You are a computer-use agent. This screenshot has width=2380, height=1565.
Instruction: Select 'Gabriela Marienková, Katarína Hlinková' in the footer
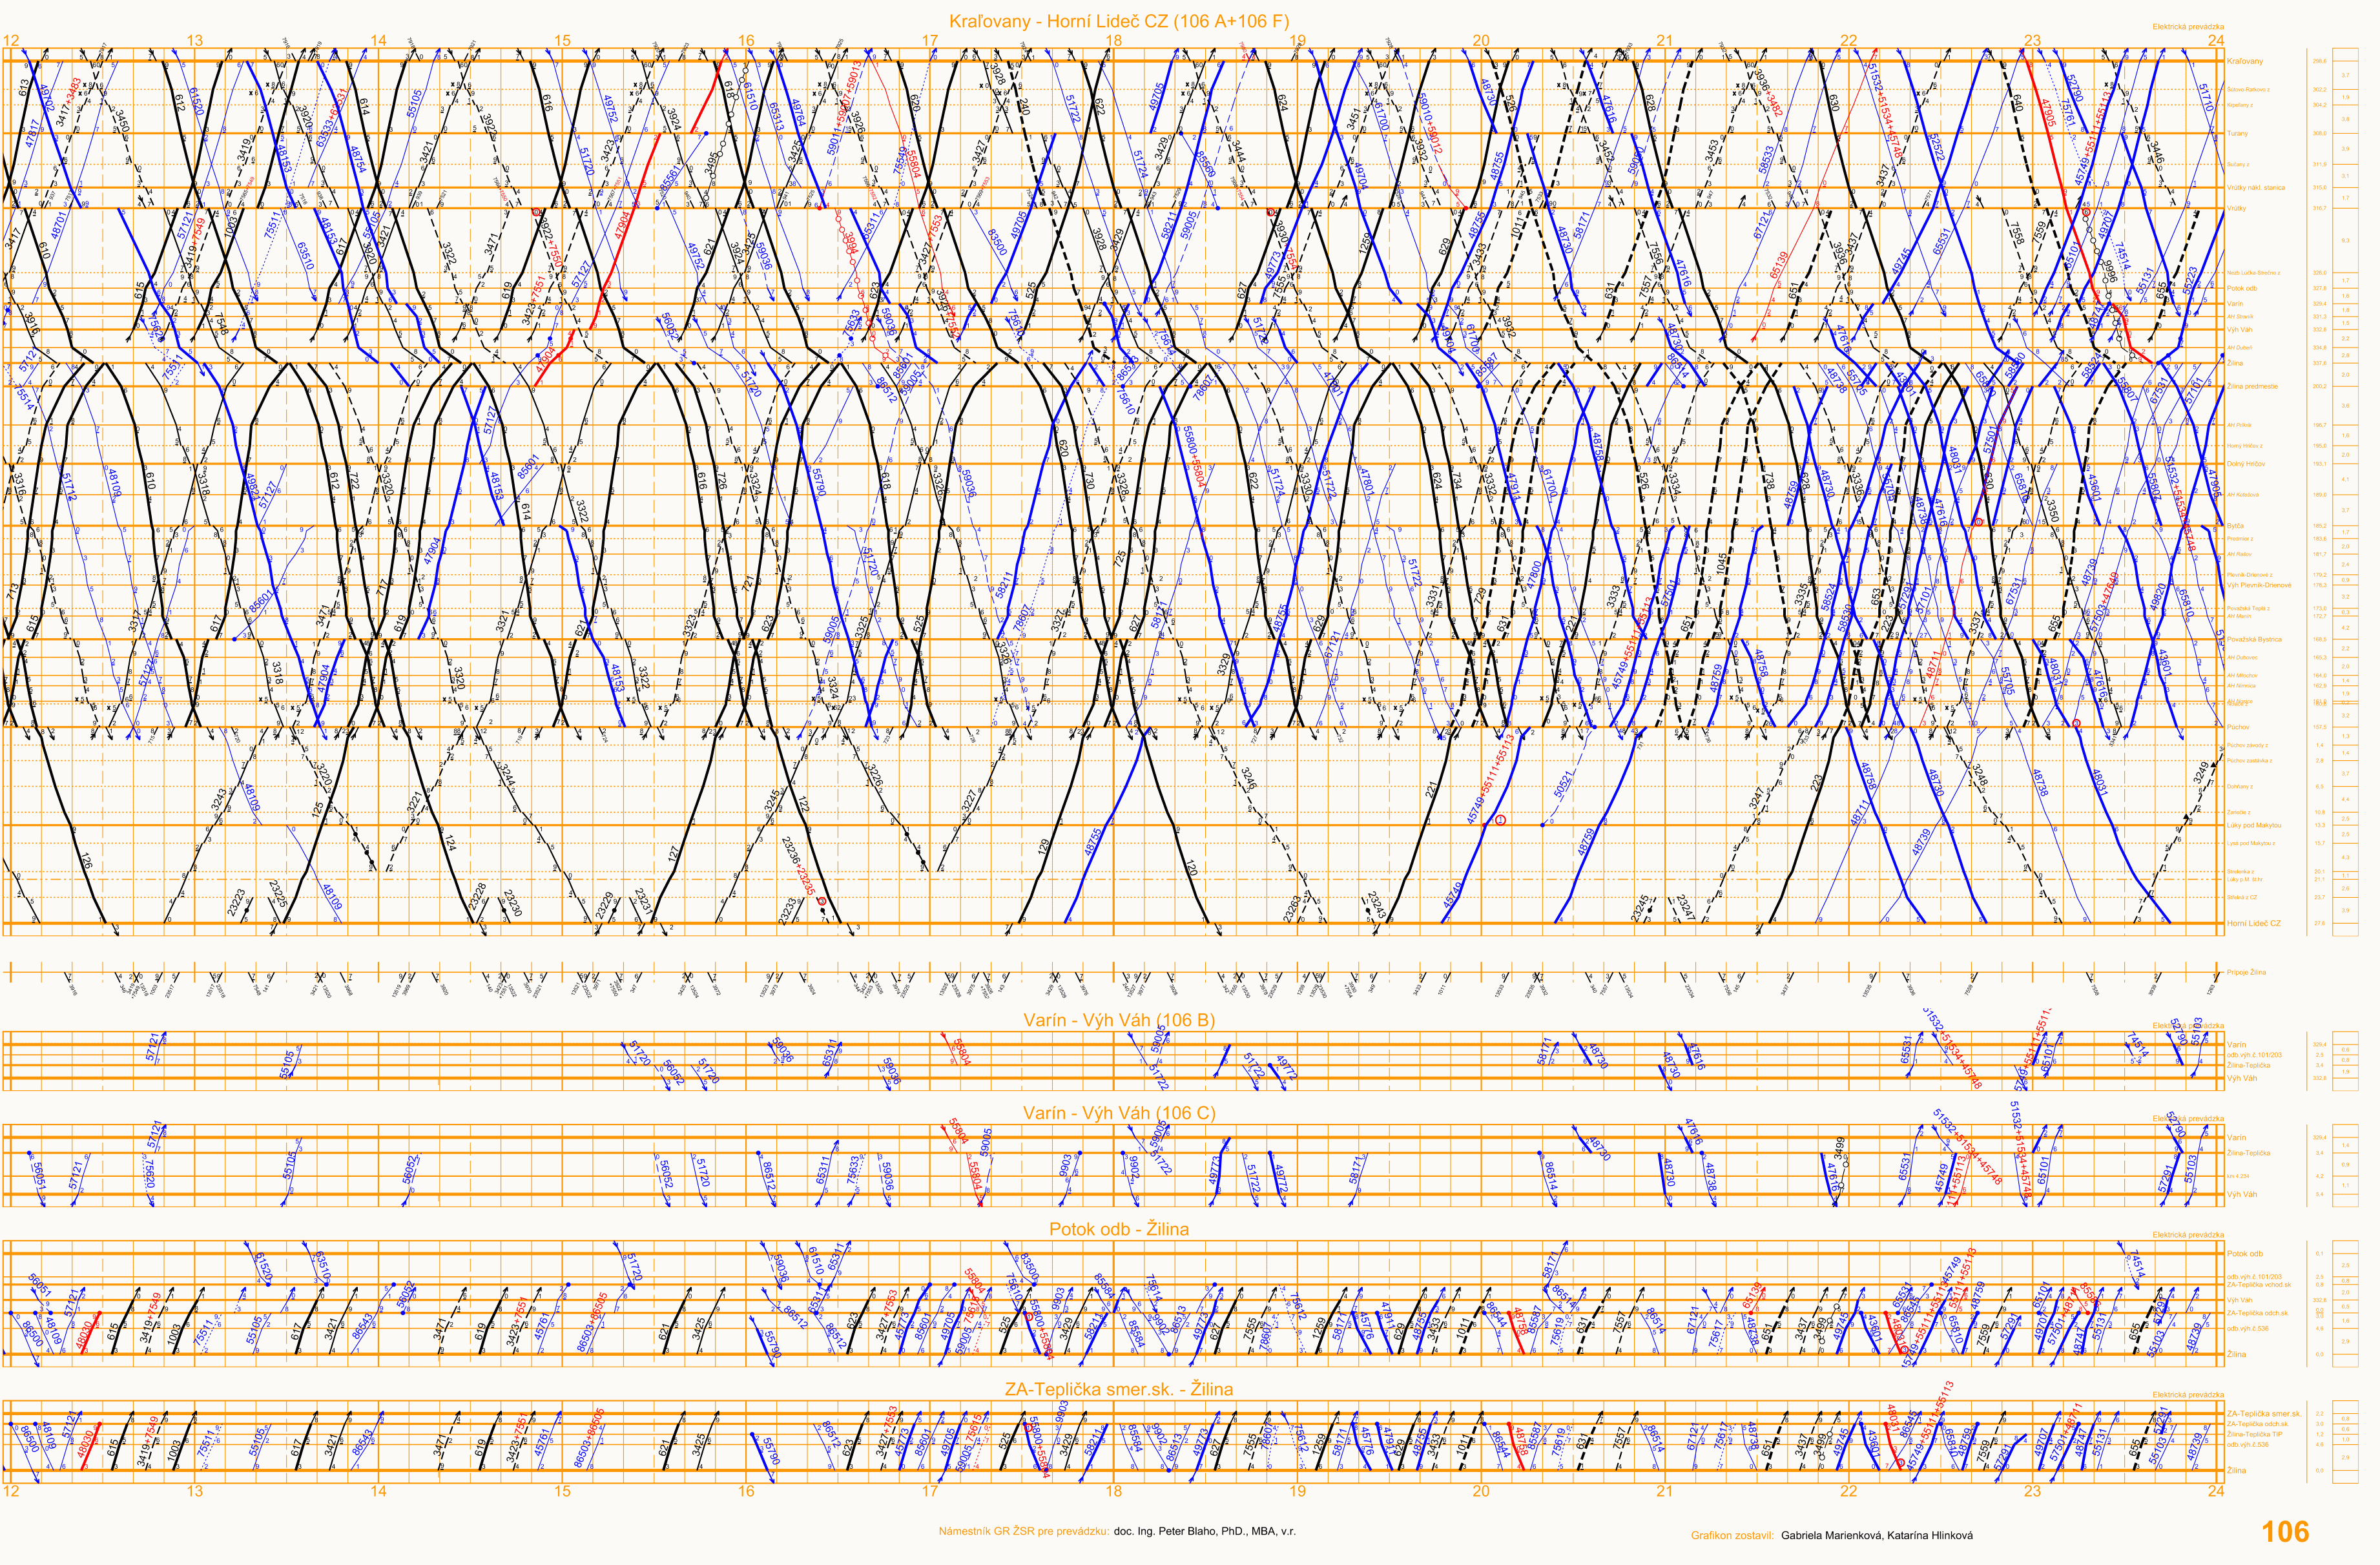1877,1535
